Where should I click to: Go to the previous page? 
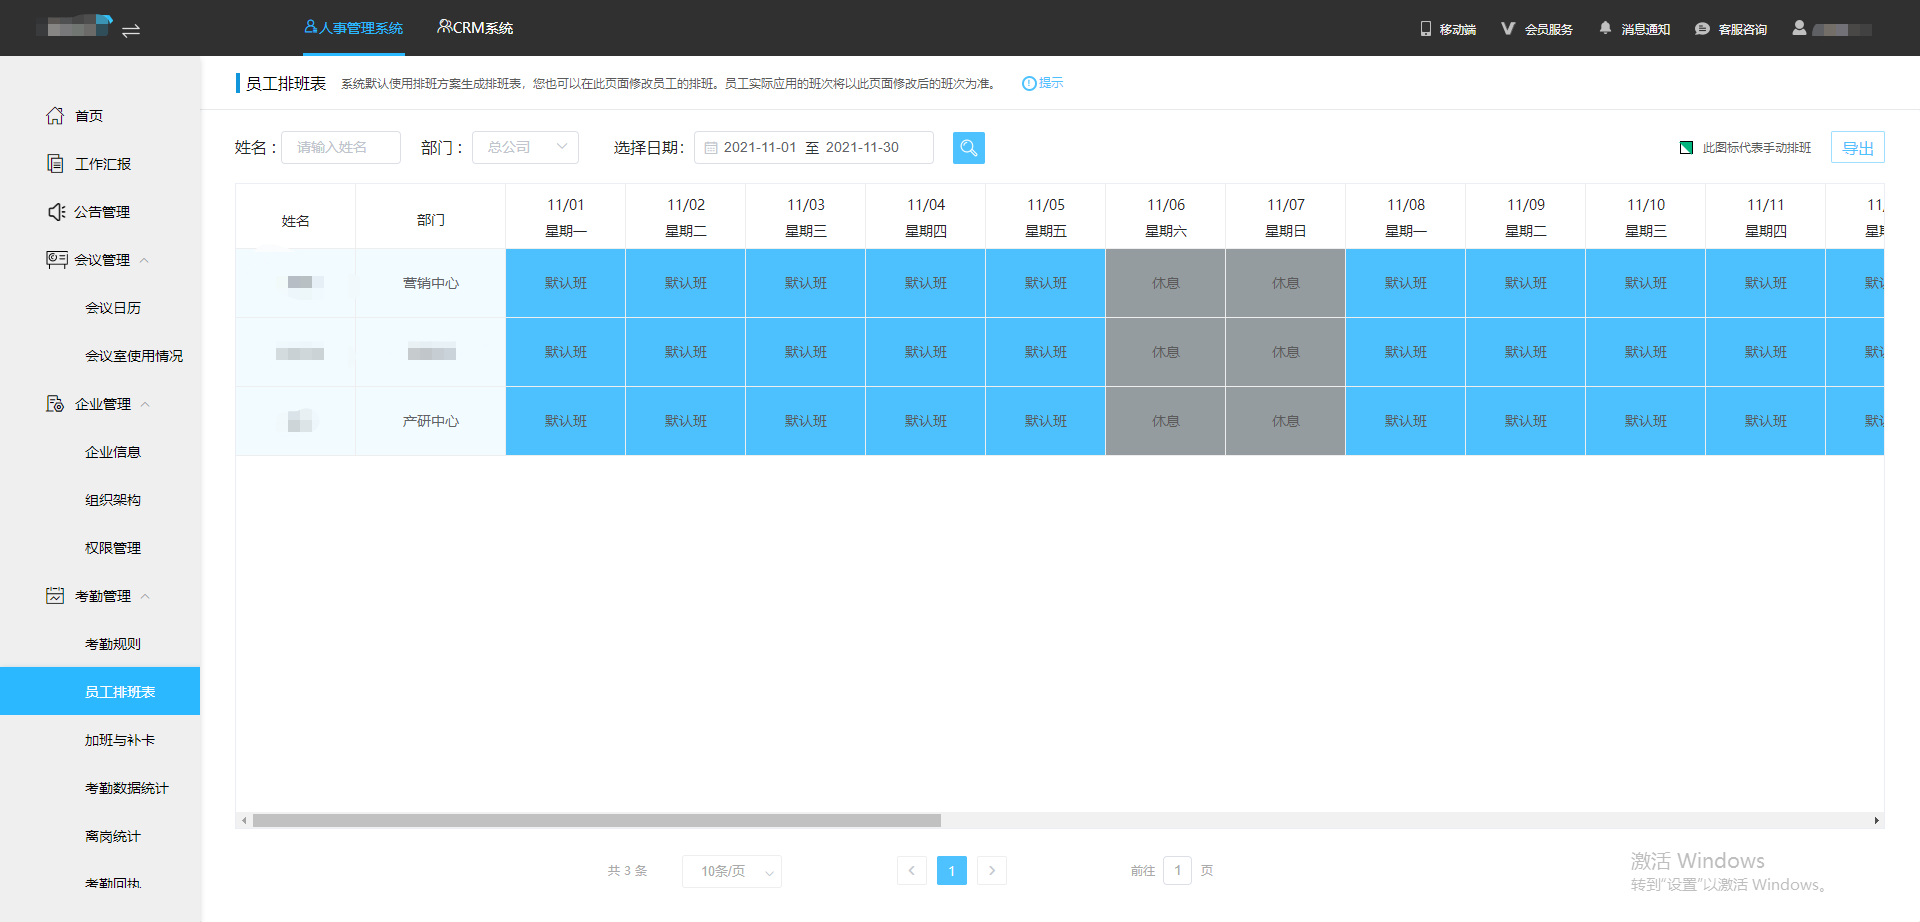pos(912,871)
